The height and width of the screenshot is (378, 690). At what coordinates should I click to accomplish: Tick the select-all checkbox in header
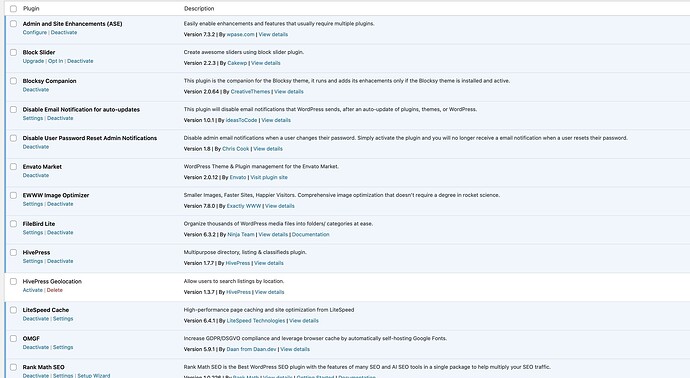click(13, 9)
